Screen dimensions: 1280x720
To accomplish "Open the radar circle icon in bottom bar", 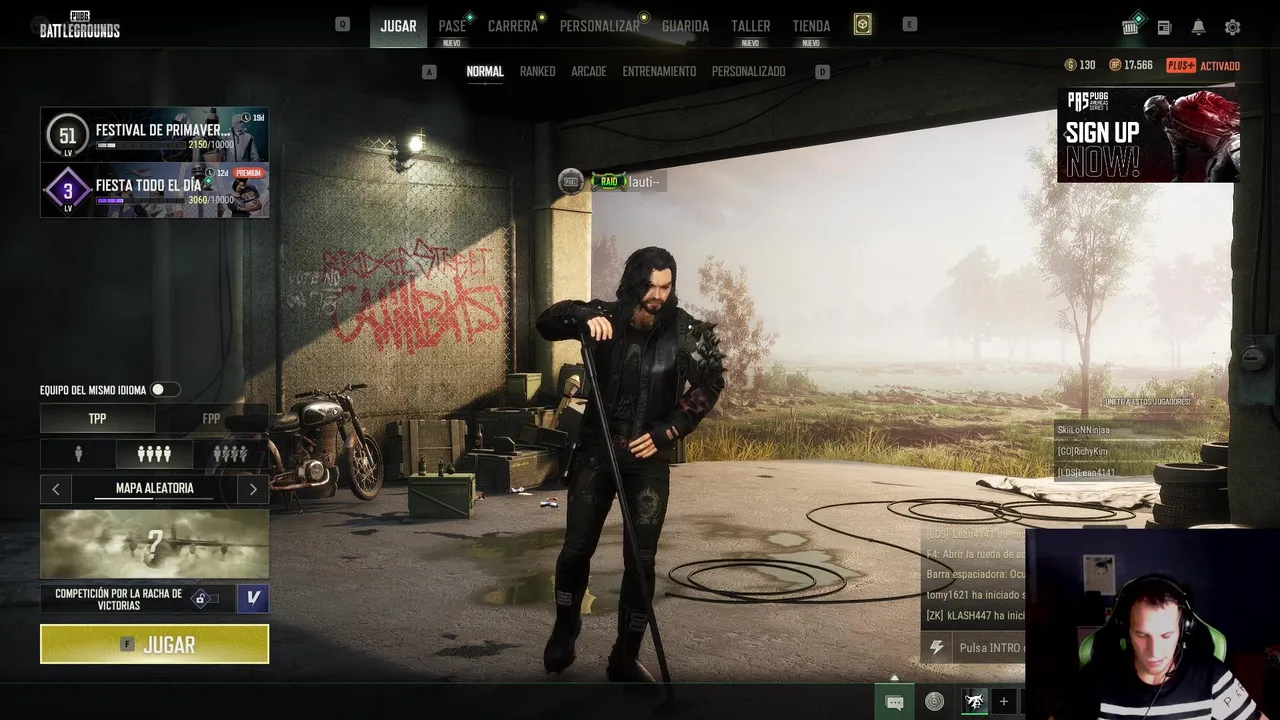I will tap(934, 702).
